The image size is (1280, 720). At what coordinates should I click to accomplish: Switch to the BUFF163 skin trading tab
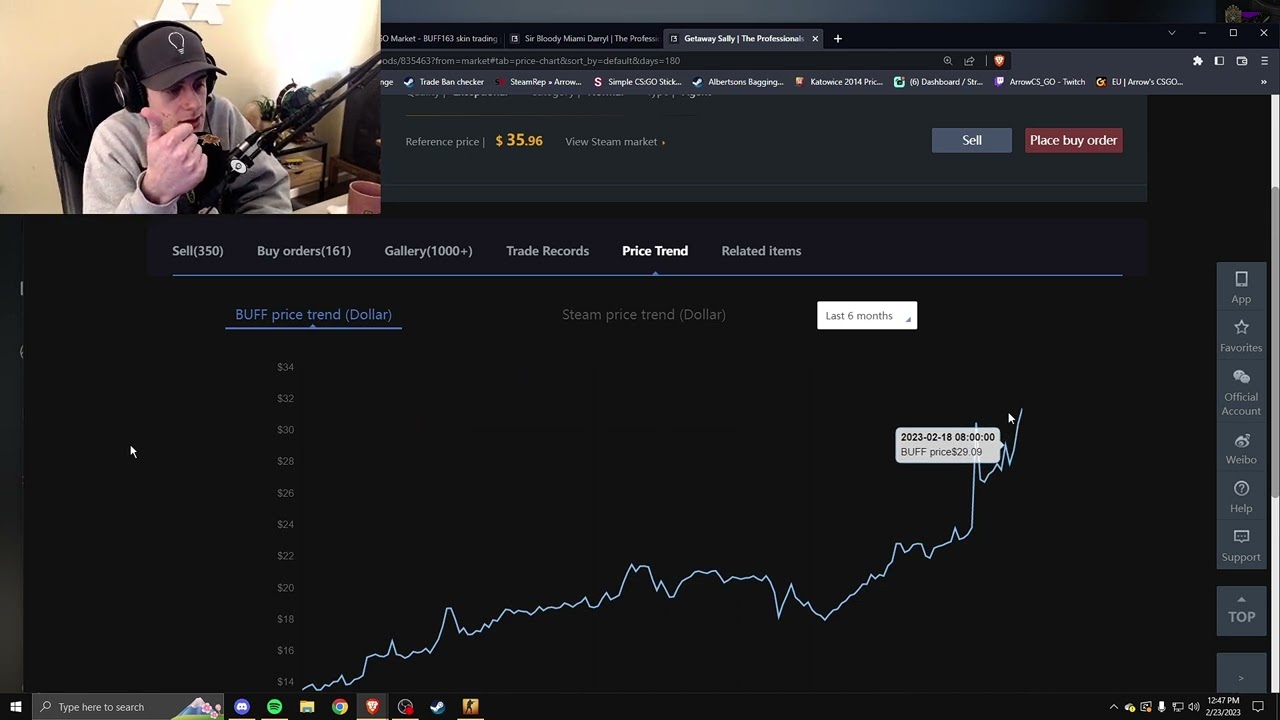(440, 38)
